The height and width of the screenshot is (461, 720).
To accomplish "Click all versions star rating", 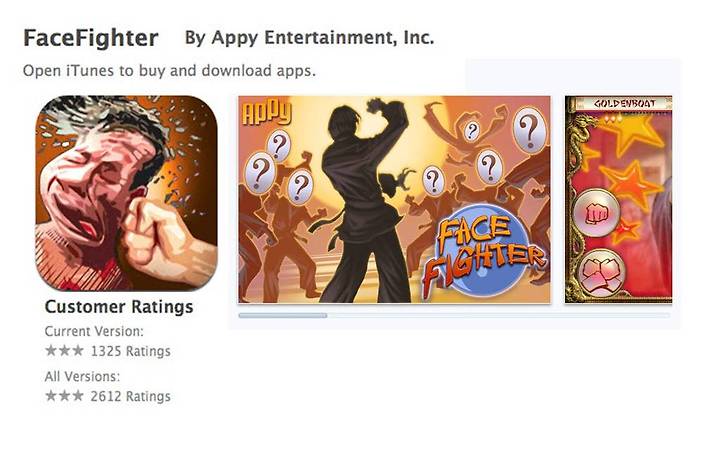I will (64, 395).
